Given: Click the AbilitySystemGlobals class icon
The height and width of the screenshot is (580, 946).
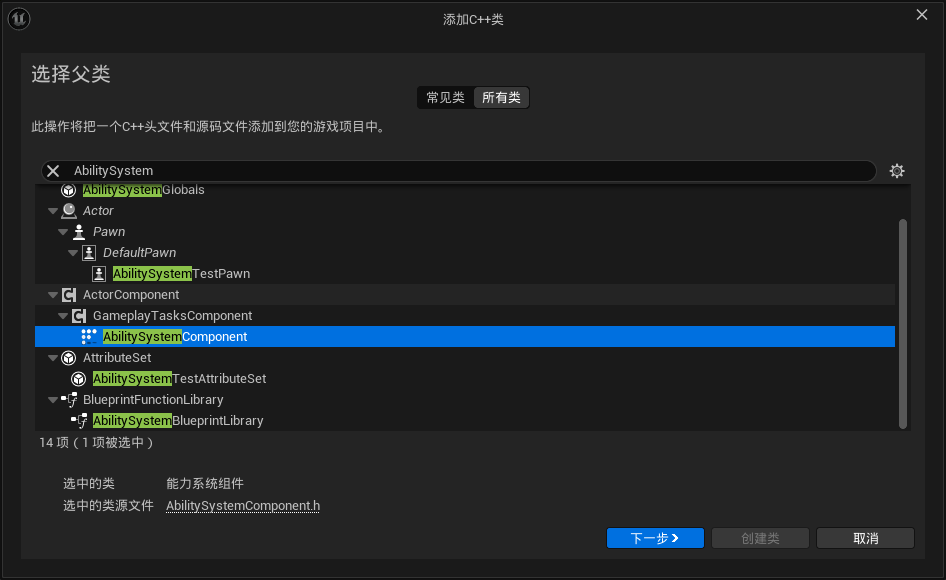Looking at the screenshot, I should tap(69, 190).
